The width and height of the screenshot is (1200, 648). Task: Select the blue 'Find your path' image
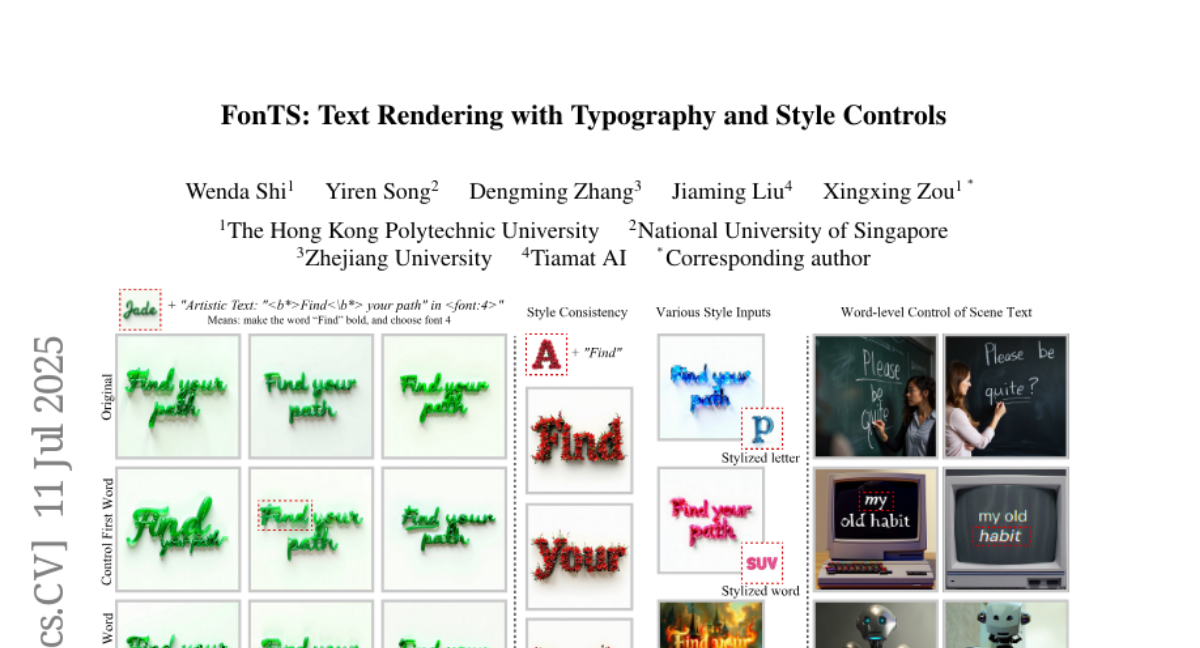(710, 386)
